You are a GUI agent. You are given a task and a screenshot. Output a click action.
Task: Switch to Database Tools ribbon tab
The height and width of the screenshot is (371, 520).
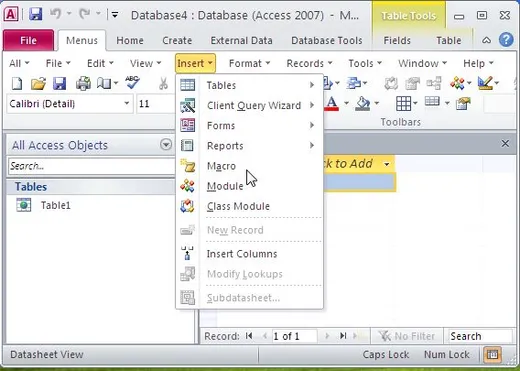coord(327,40)
